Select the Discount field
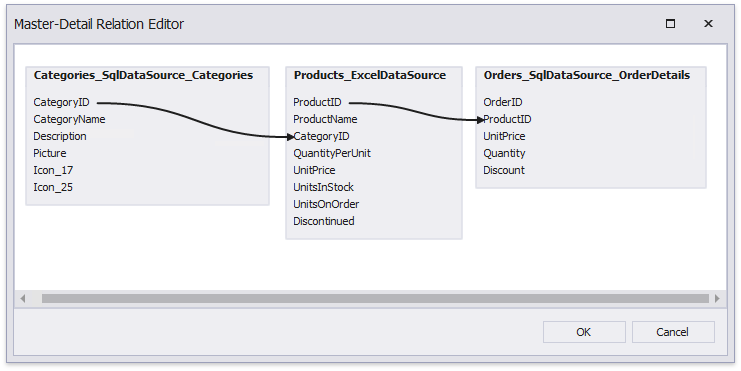Image resolution: width=741 pixels, height=371 pixels. click(x=504, y=171)
